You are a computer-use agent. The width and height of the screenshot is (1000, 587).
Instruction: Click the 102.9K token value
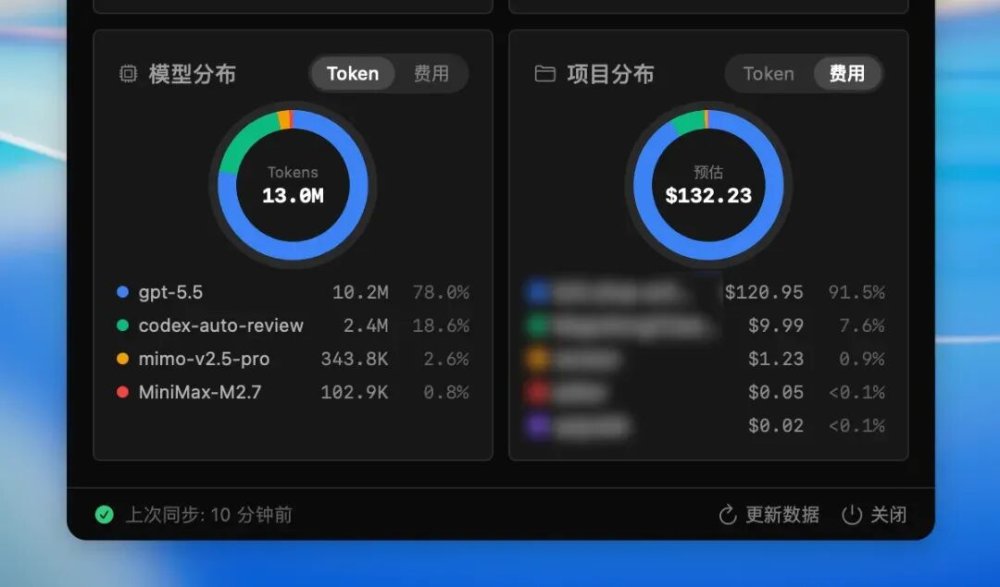point(355,392)
